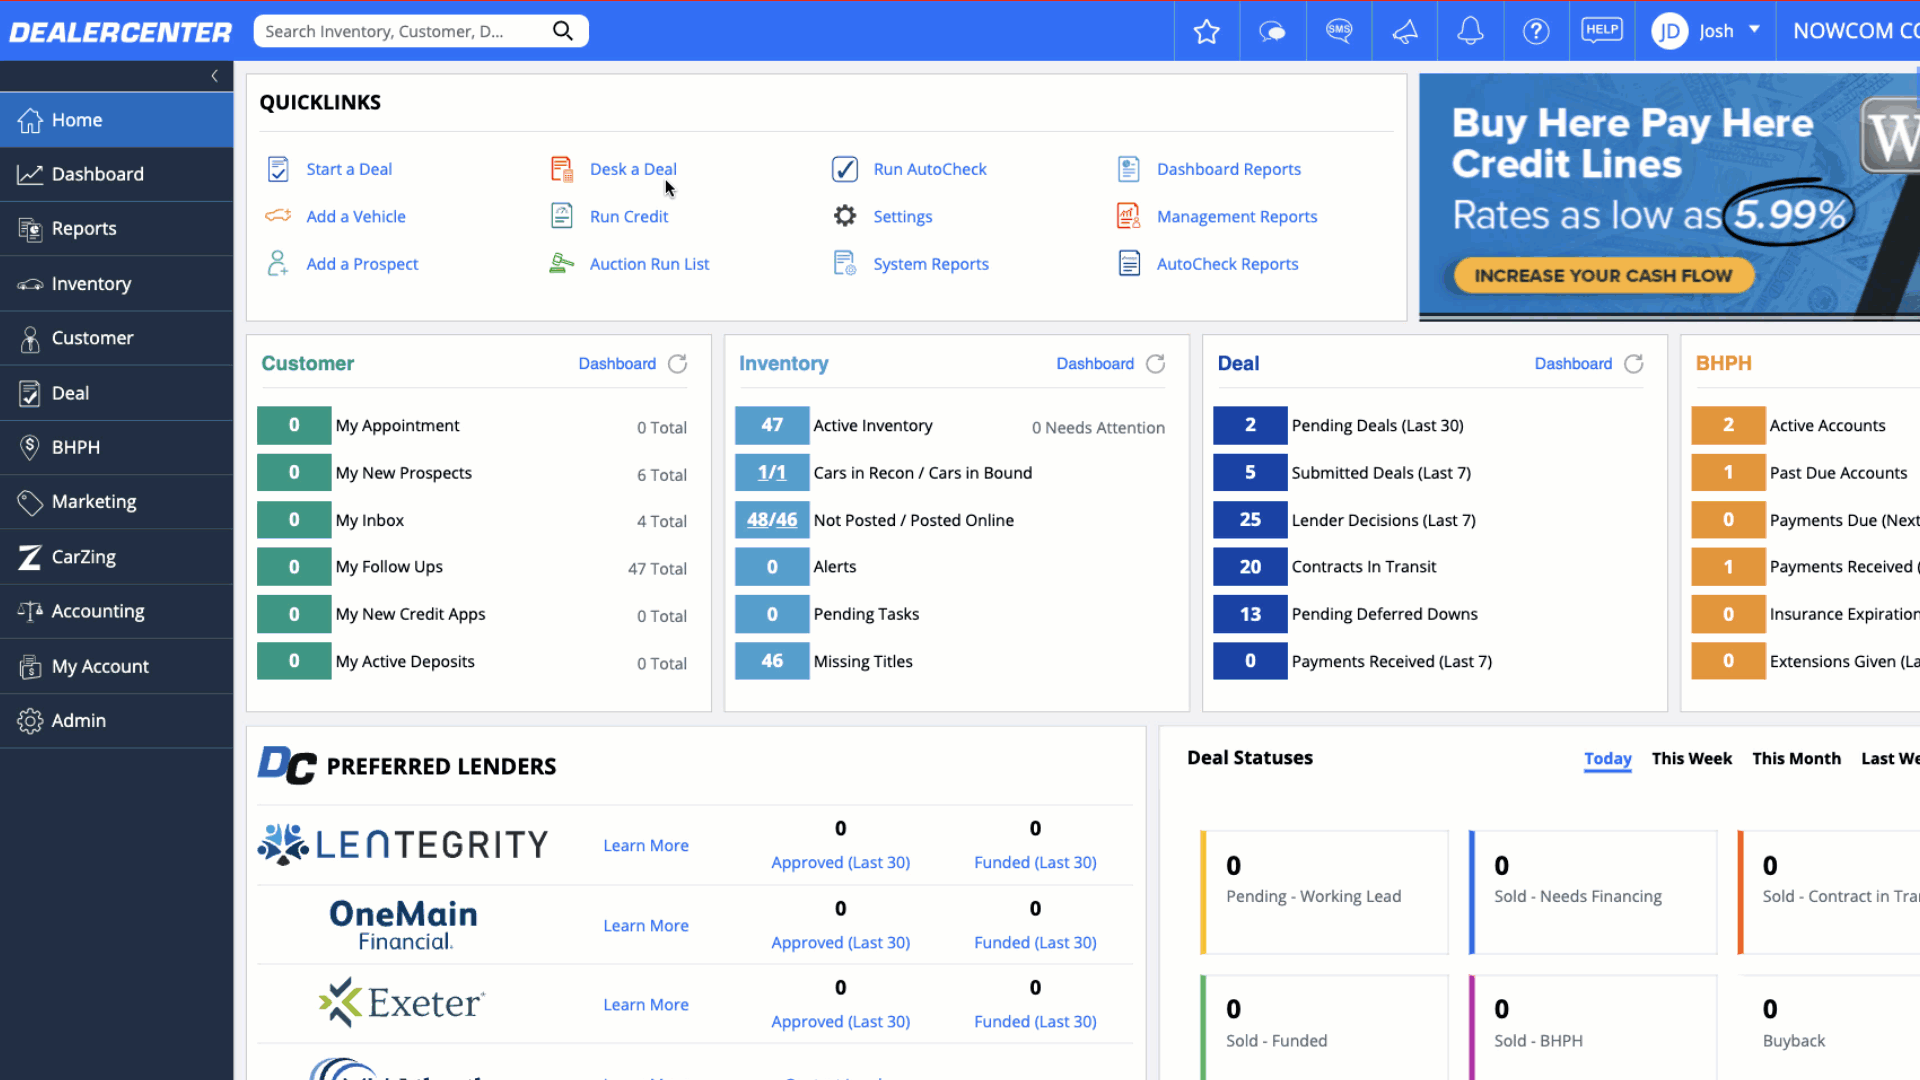The height and width of the screenshot is (1080, 1920).
Task: Click the 47 Active Inventory count
Action: tap(772, 425)
